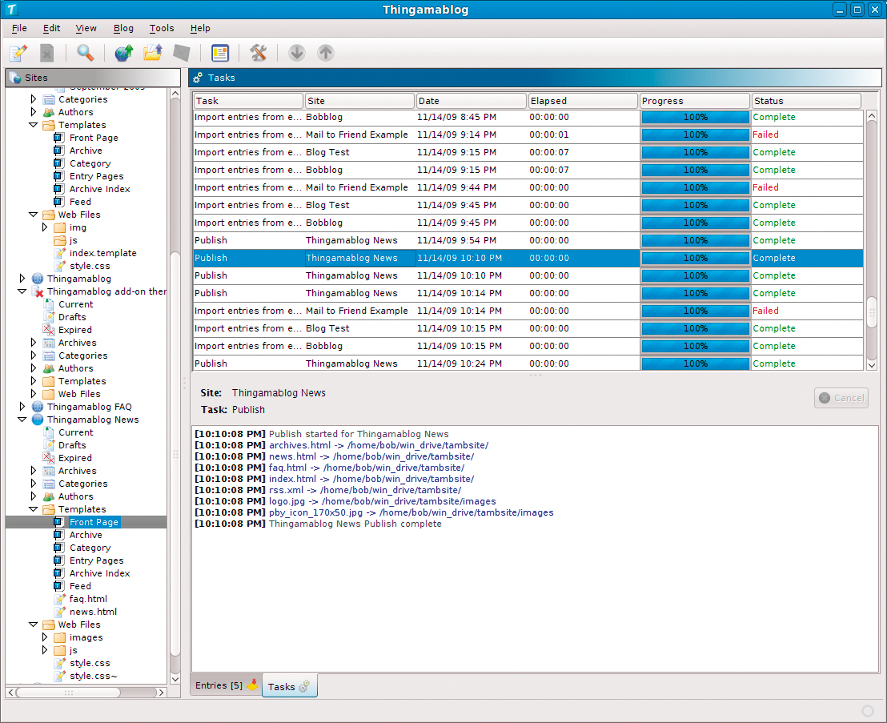Click the images folder icon
The width and height of the screenshot is (887, 723).
tap(60, 638)
